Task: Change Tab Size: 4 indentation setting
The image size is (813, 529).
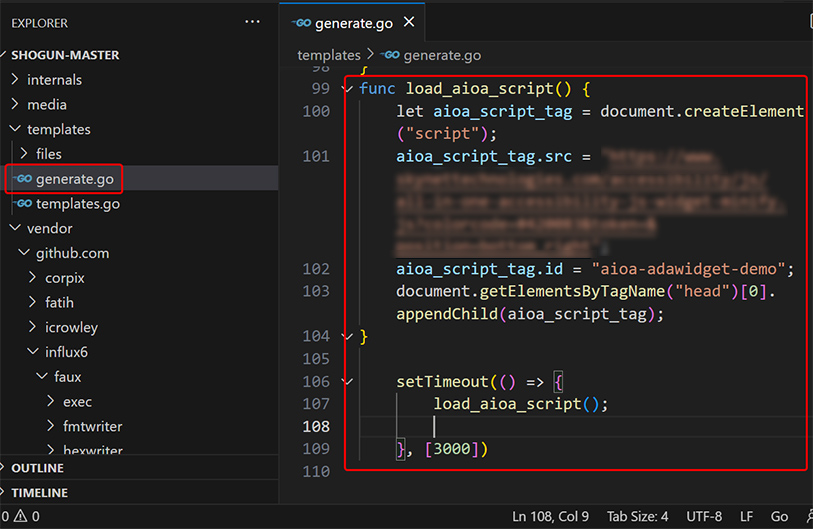Action: point(637,517)
